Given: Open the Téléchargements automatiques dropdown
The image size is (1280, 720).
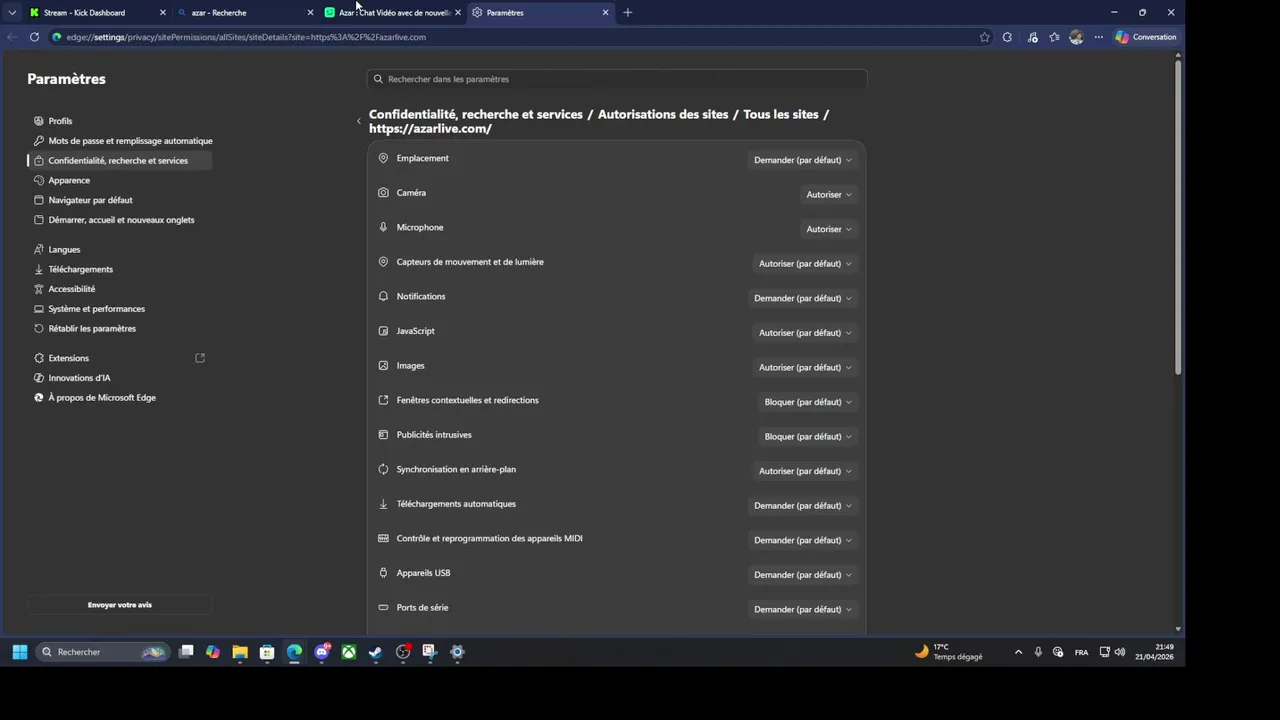Looking at the screenshot, I should click(803, 506).
